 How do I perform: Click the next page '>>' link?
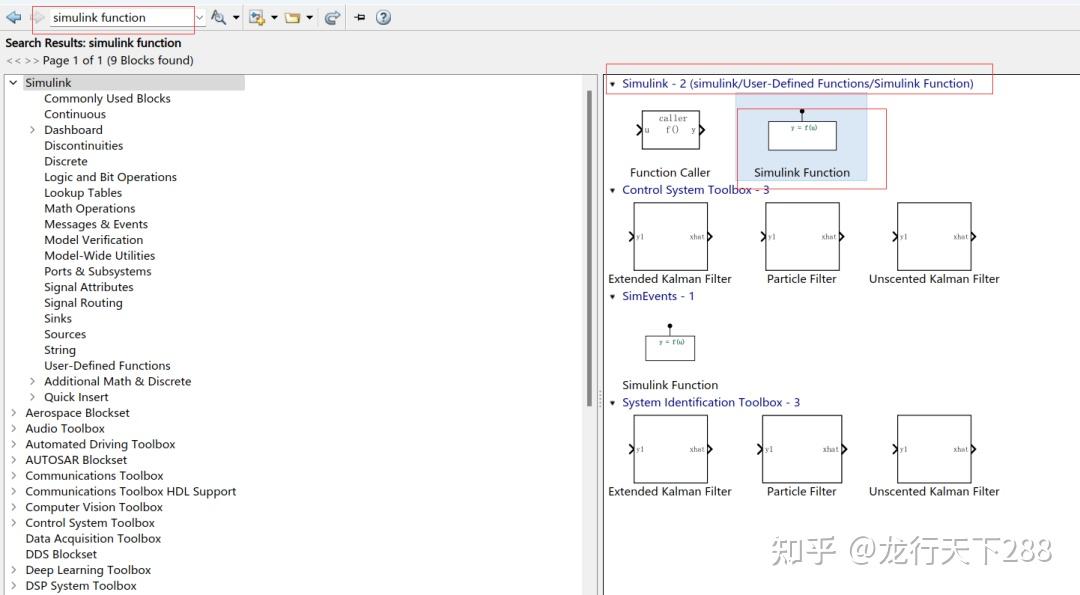pos(32,61)
